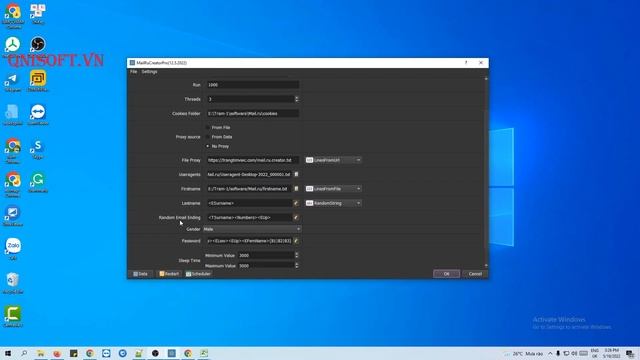Click the OBS icon in the taskbar
Viewport: 640px width, 360px height.
[x=155, y=353]
